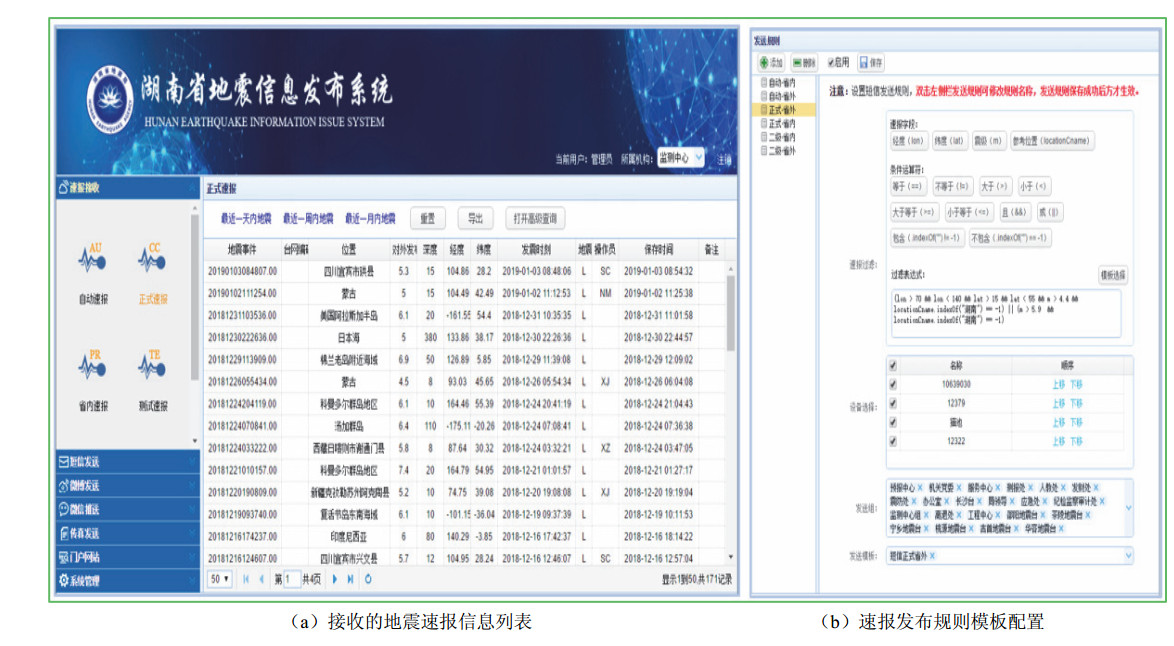Screen dimensions: 1174x646
Task: Expand the 微博发送 sidebar section
Action: pyautogui.click(x=127, y=486)
